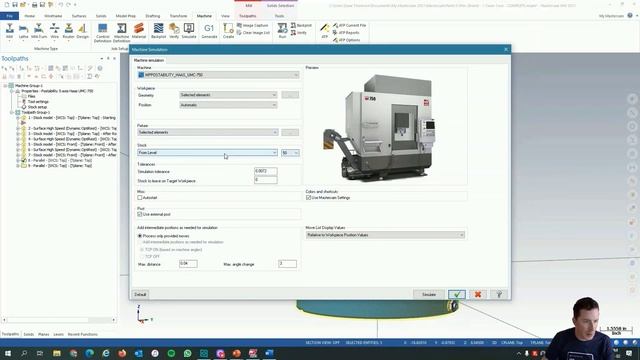640x360 pixels.
Task: Click the dialog help question-mark button
Action: 499,294
